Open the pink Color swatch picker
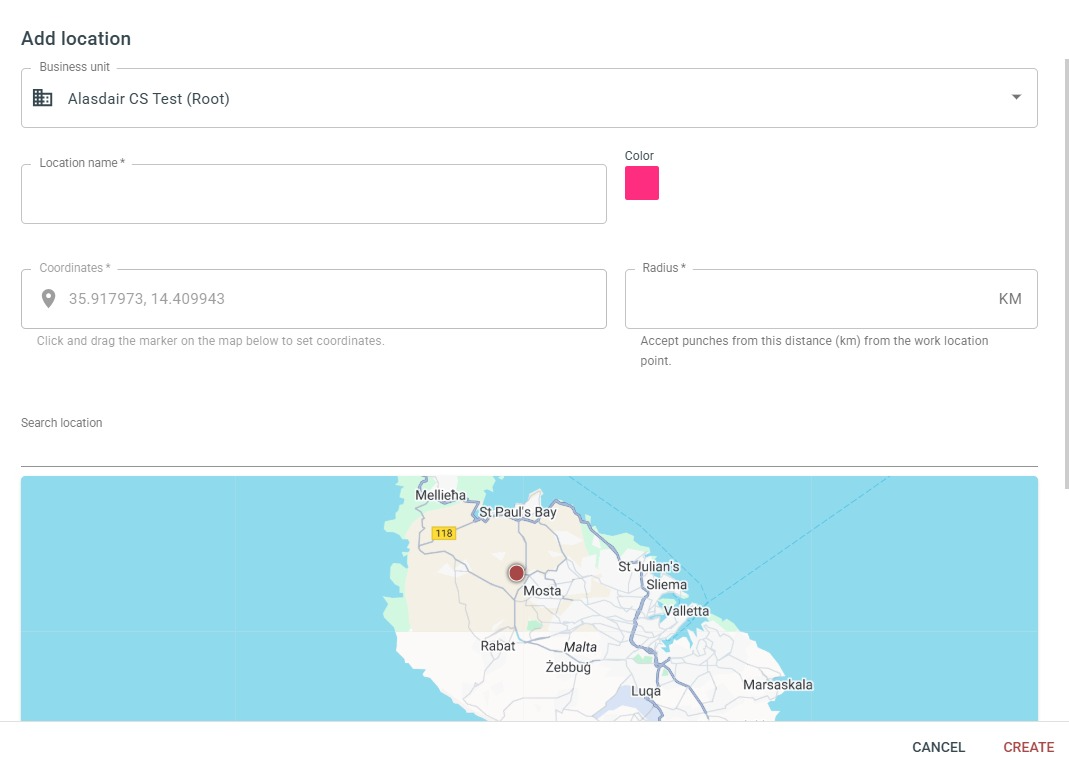 tap(642, 183)
